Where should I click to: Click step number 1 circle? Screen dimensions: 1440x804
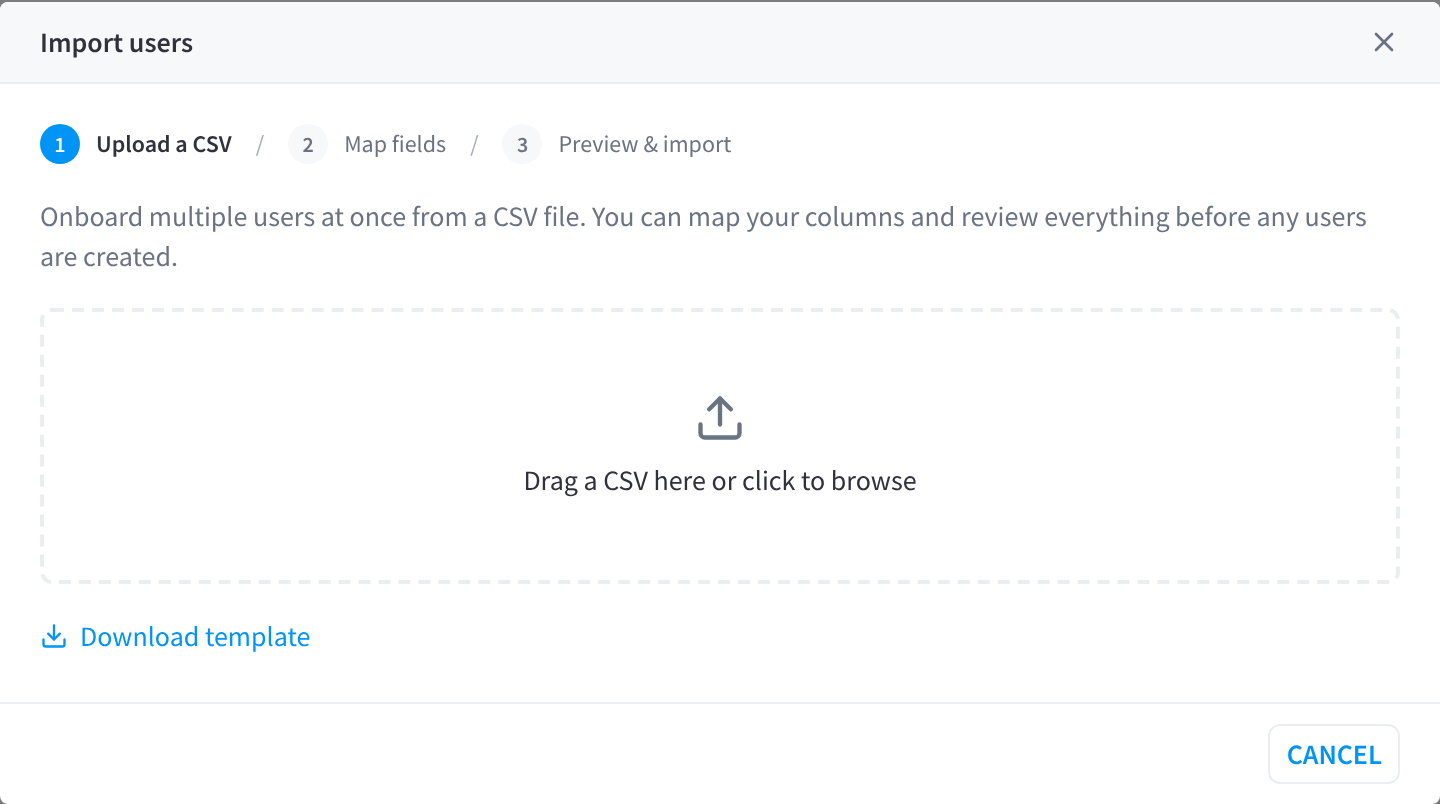pos(60,144)
